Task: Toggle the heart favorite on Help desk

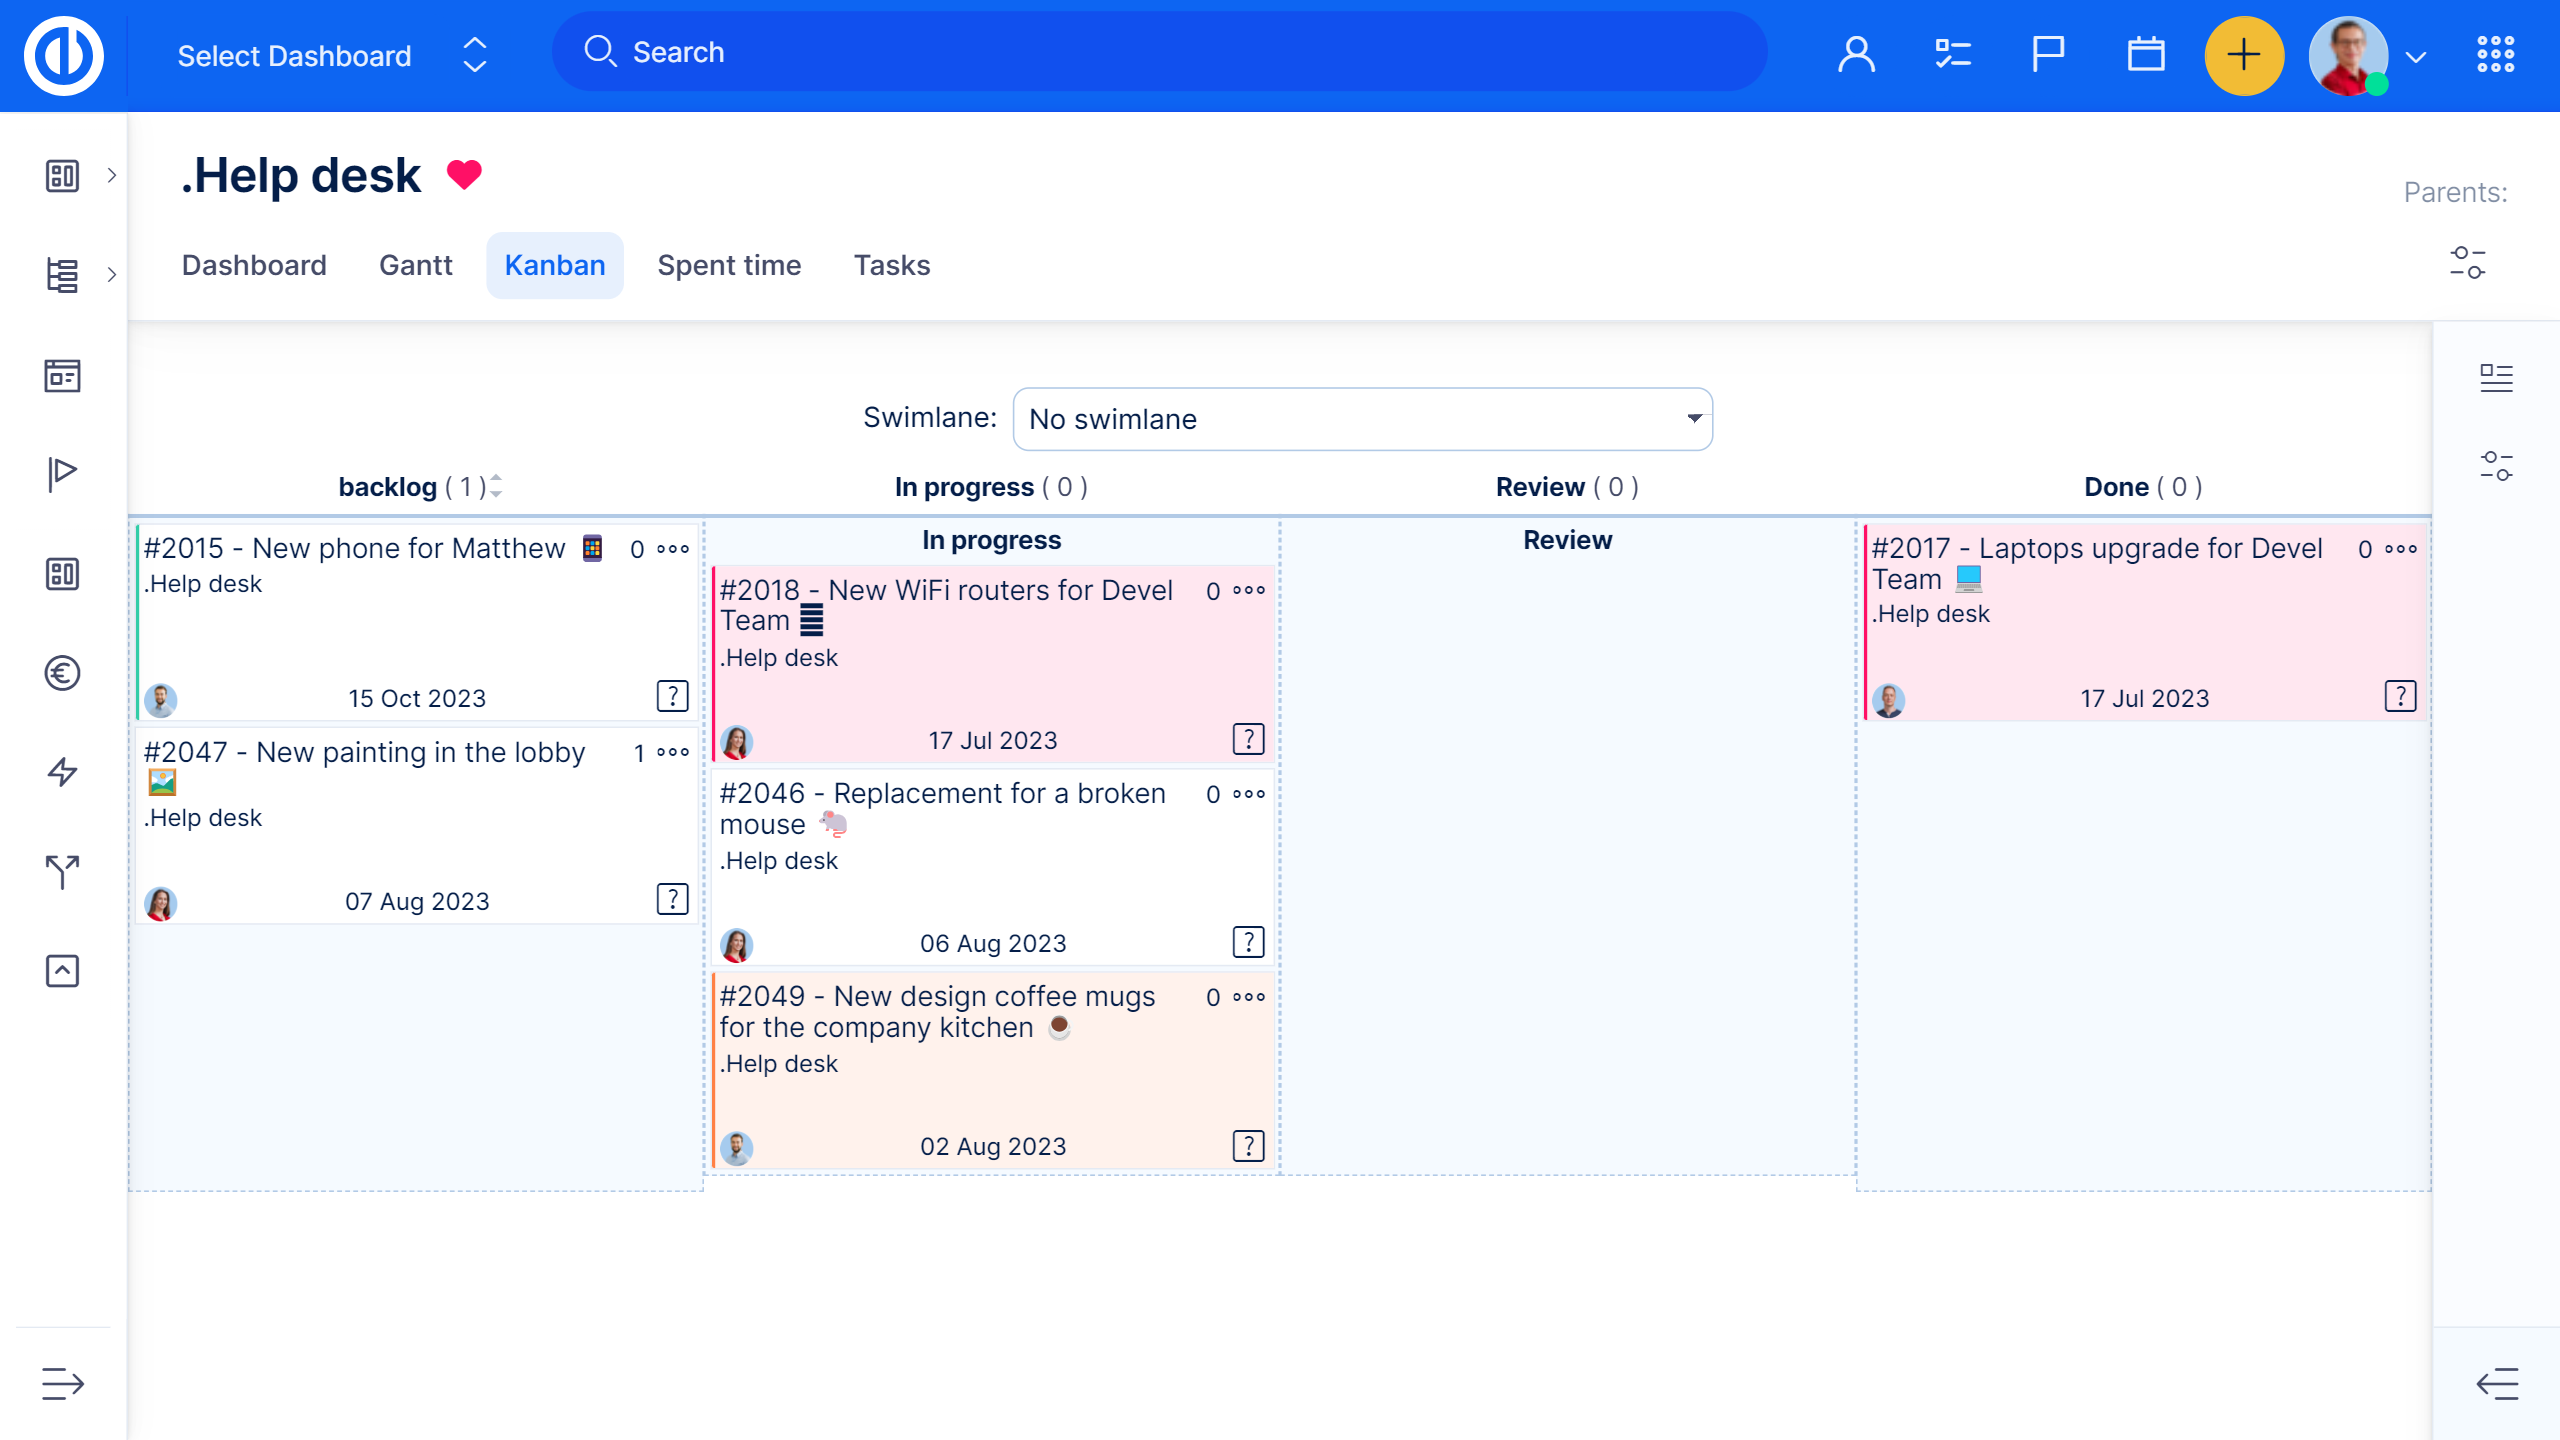Action: click(x=464, y=175)
